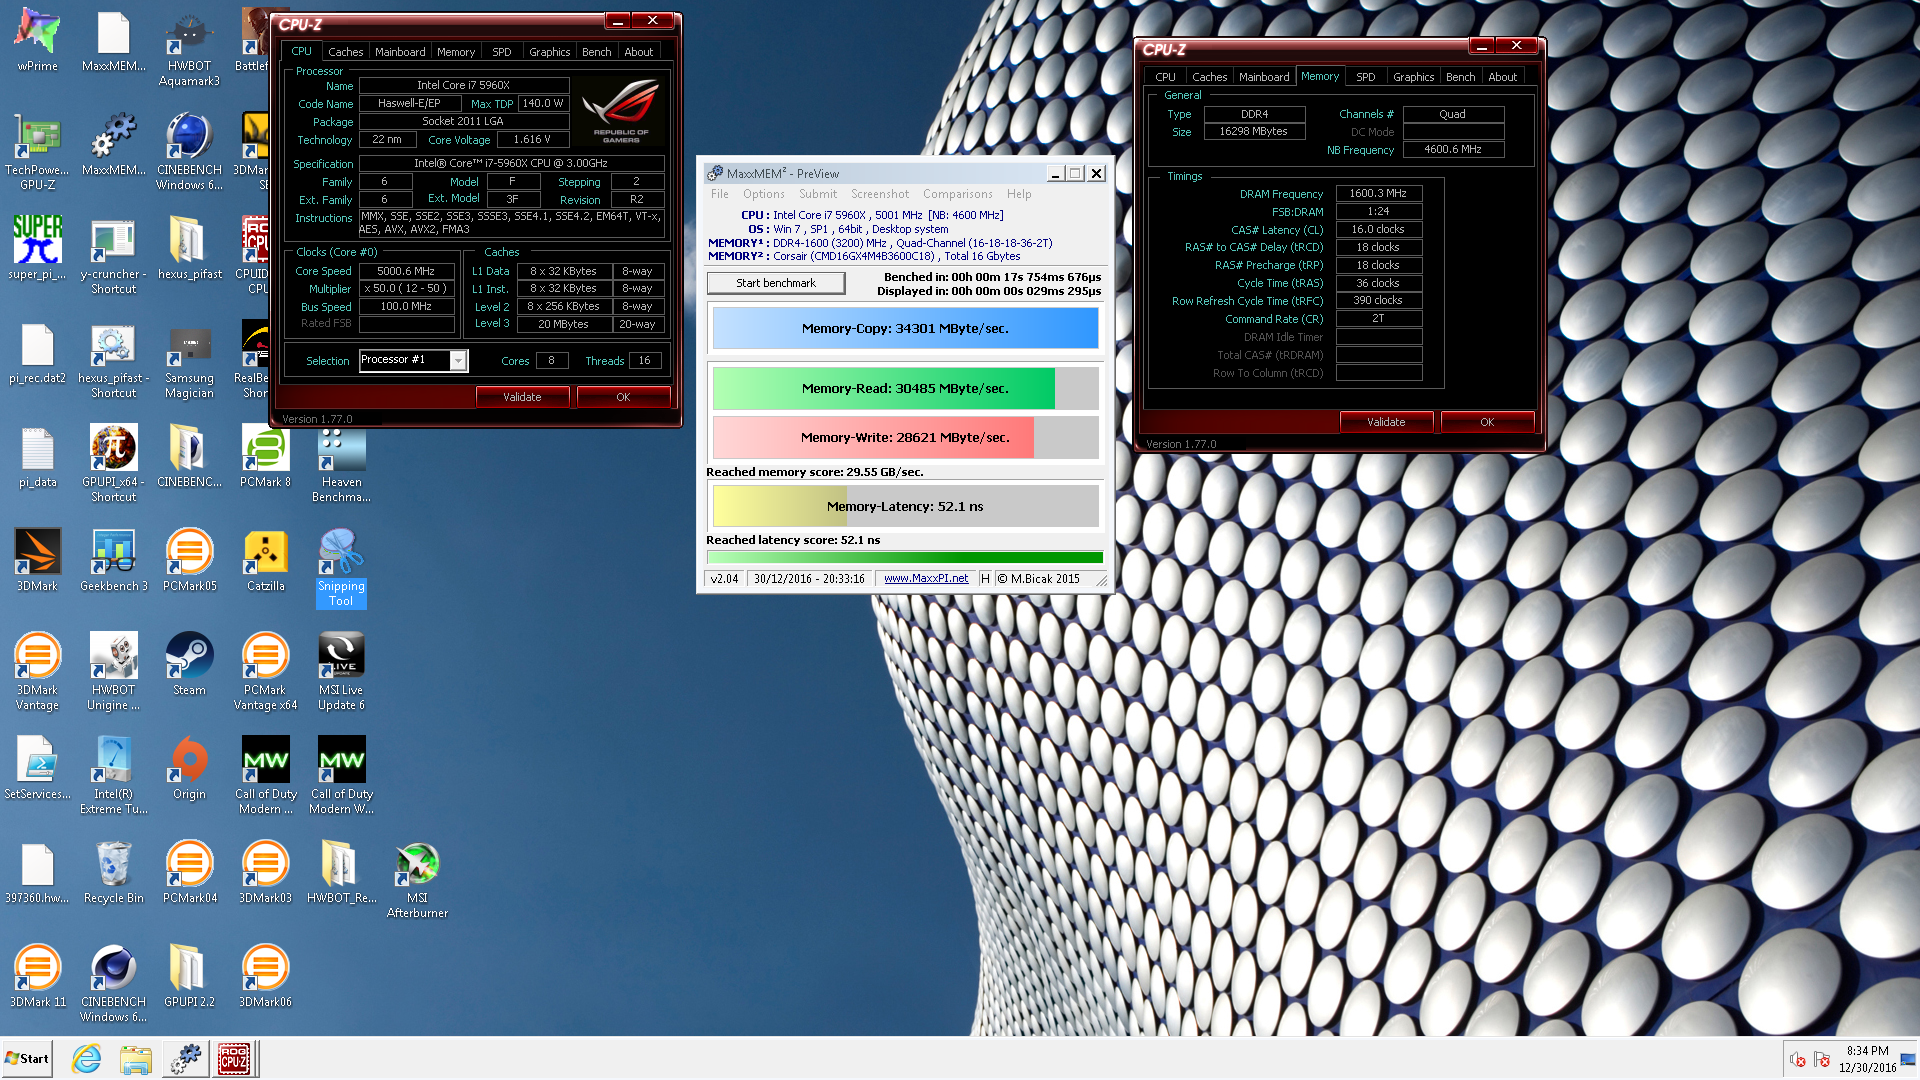
Task: Open MaxxMEM Options menu
Action: click(x=763, y=194)
